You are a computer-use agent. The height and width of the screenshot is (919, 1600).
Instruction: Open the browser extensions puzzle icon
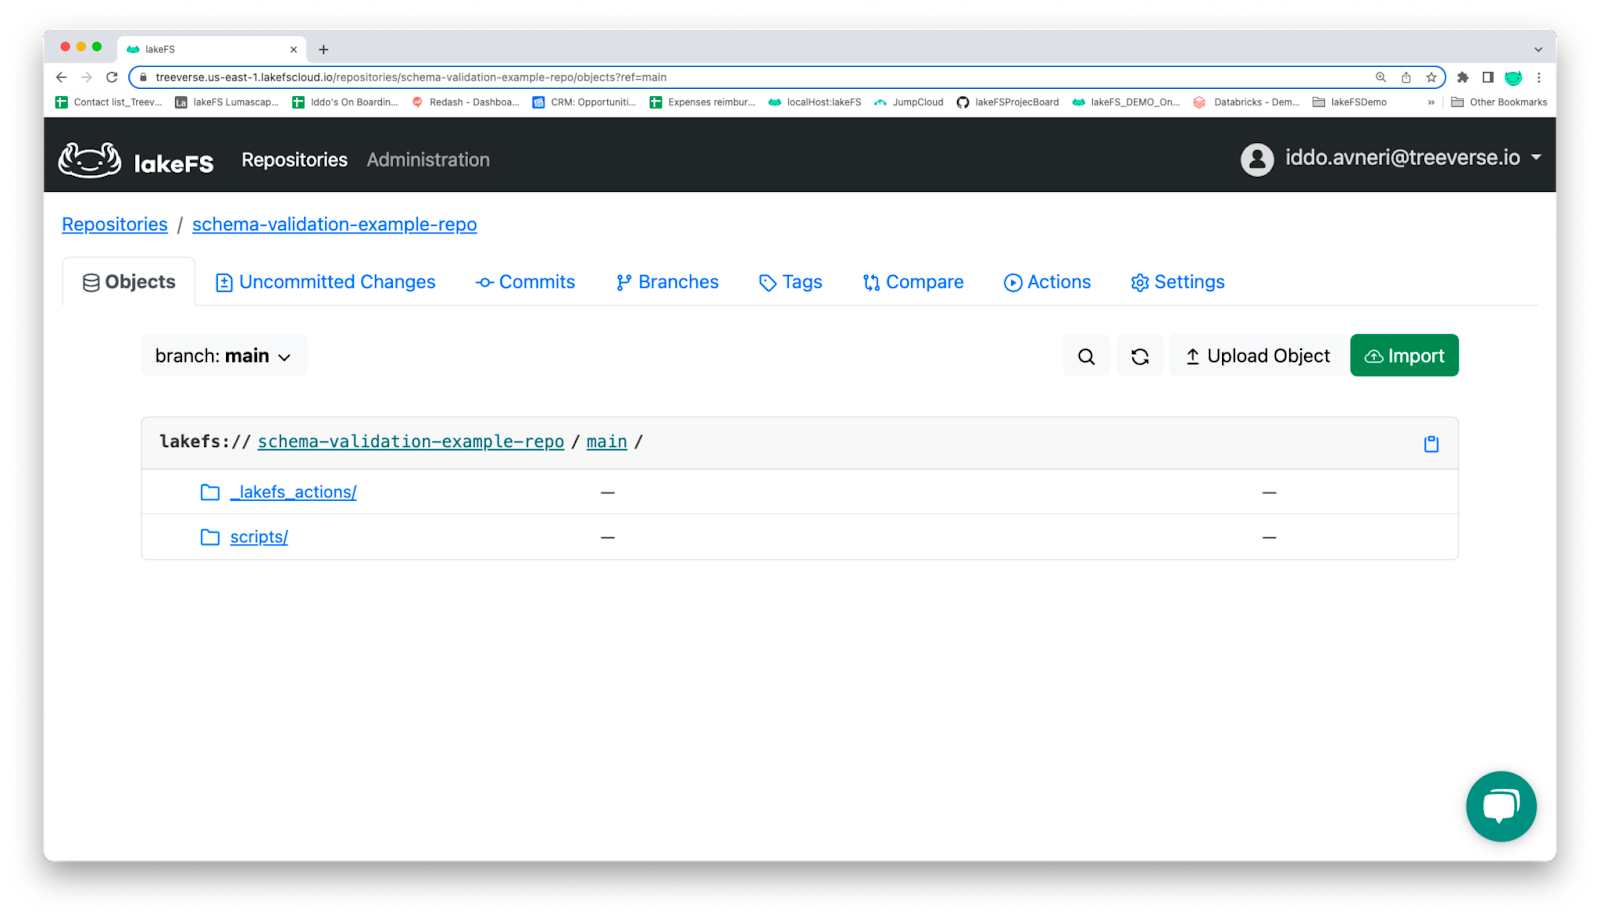pos(1463,77)
